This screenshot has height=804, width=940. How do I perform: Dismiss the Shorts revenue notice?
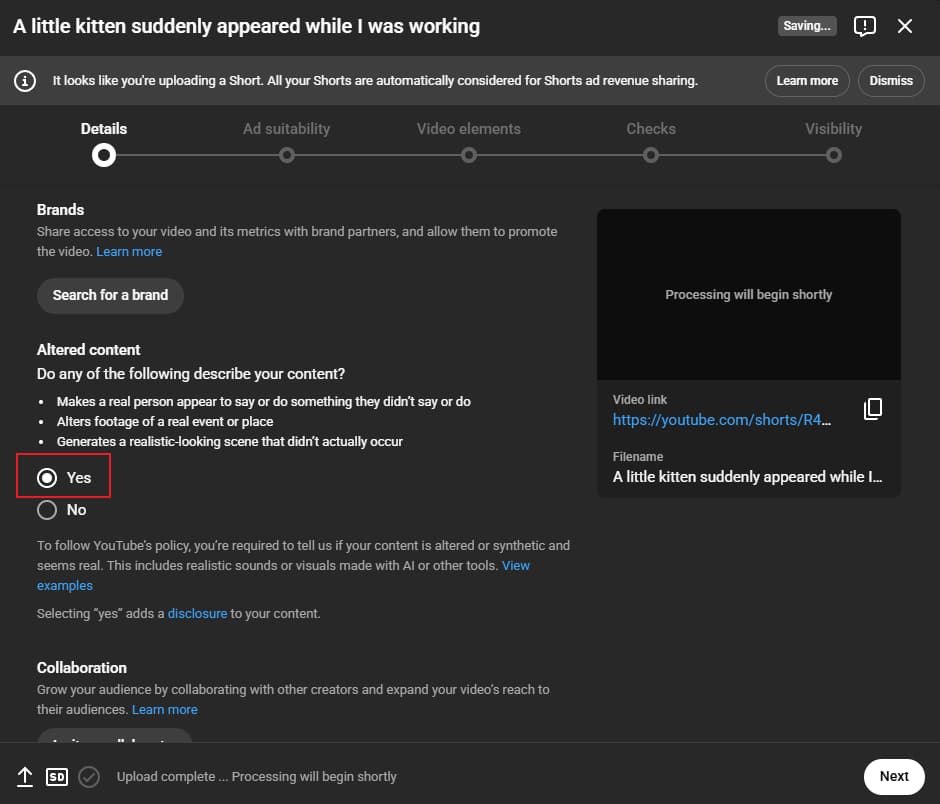point(891,81)
